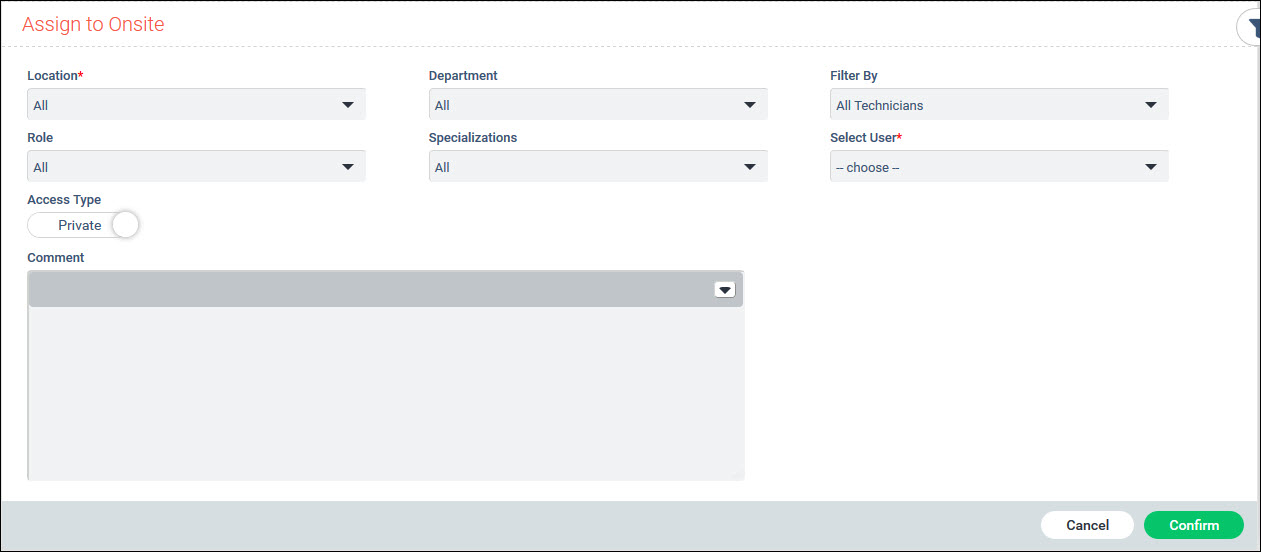Open the Location dropdown
Image resolution: width=1261 pixels, height=552 pixels.
(x=196, y=105)
